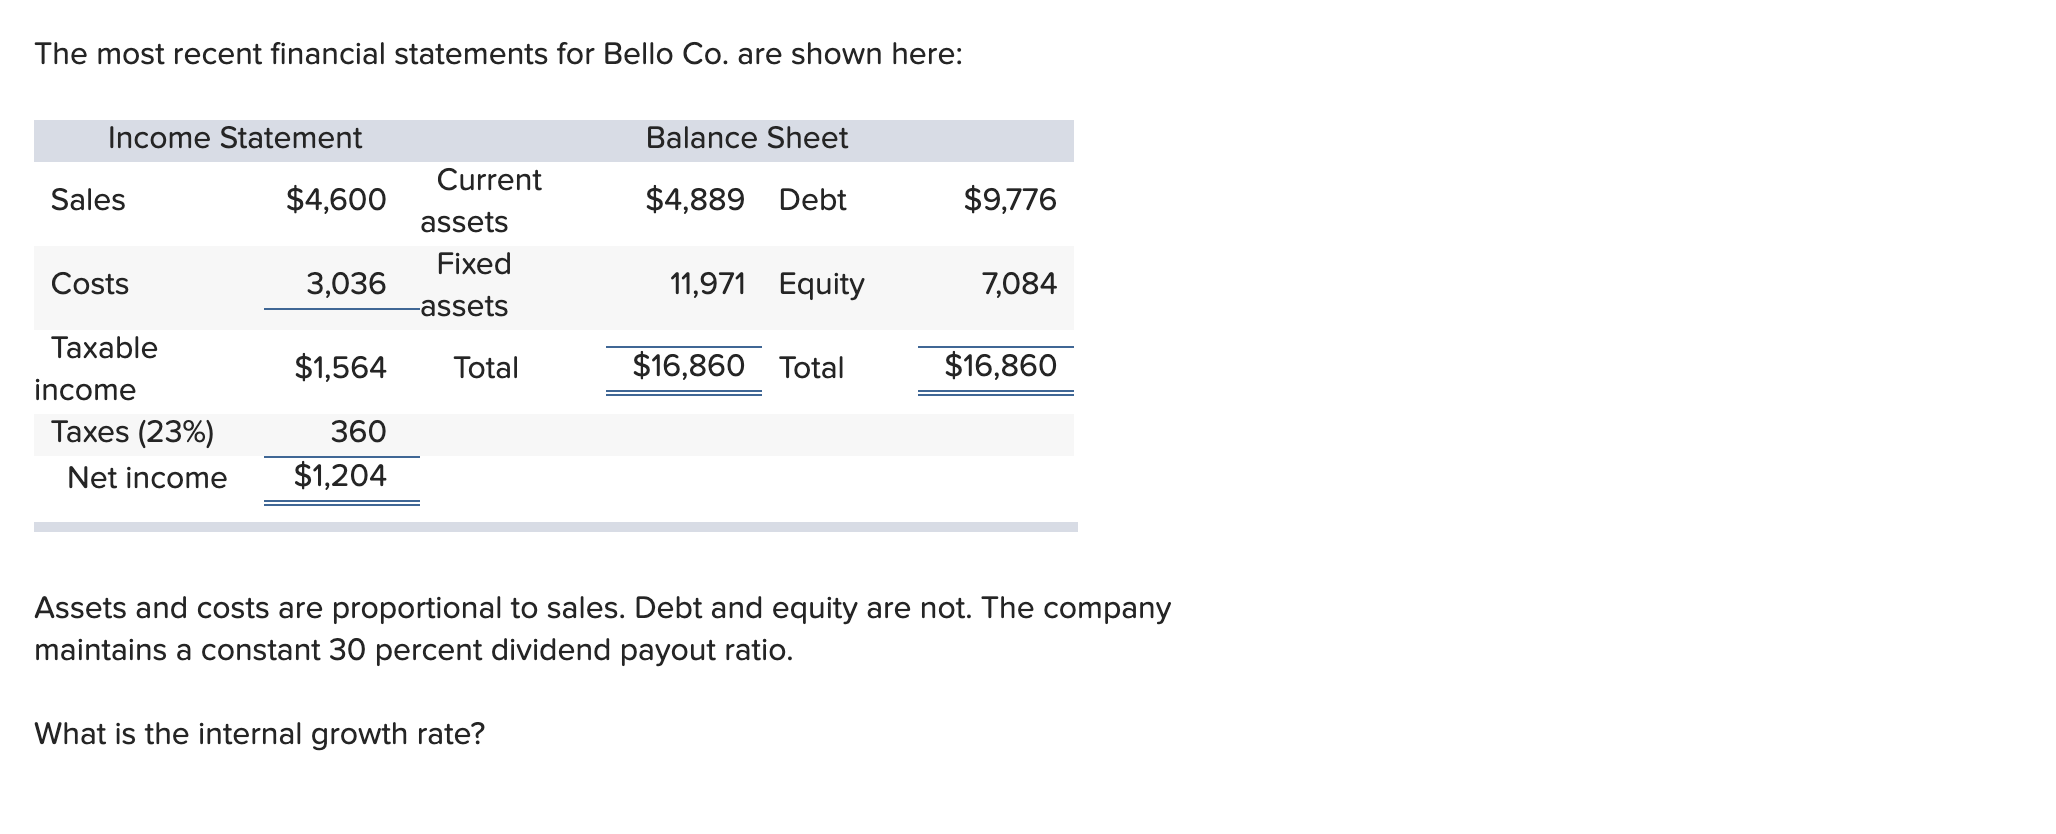The image size is (2056, 834).
Task: Select the Taxes amount 360
Action: click(358, 432)
